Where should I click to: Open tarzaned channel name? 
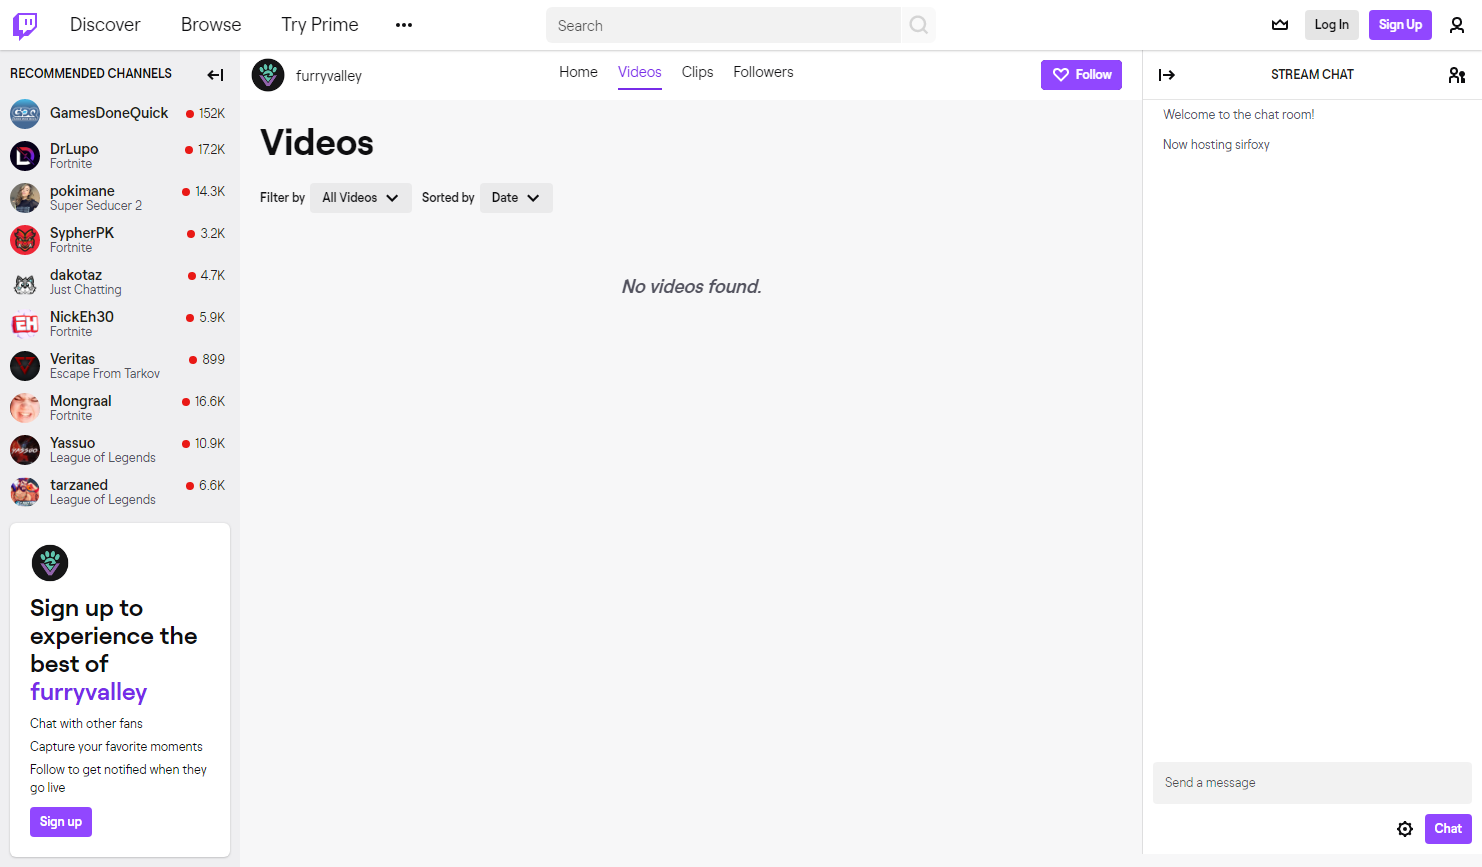[79, 485]
